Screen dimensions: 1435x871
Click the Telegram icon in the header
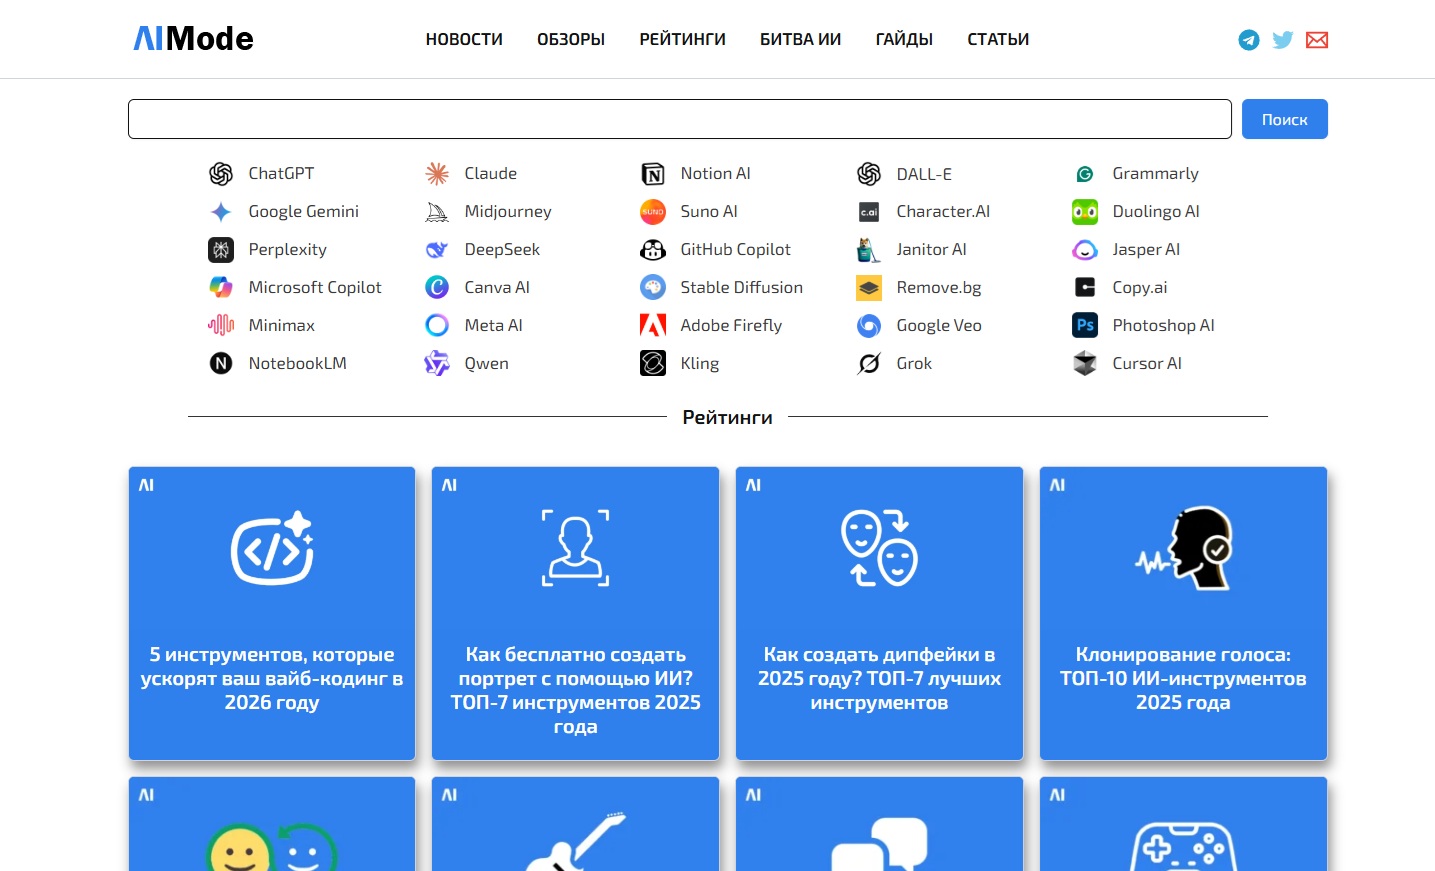(x=1248, y=40)
